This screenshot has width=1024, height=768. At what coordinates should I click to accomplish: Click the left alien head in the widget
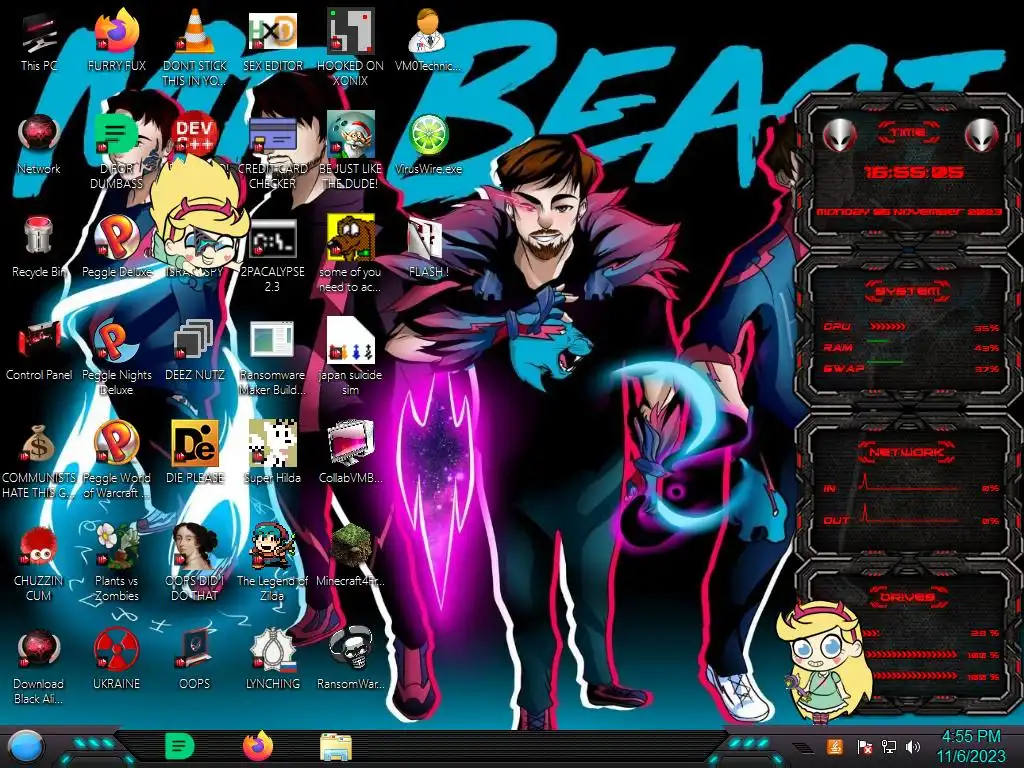(839, 136)
